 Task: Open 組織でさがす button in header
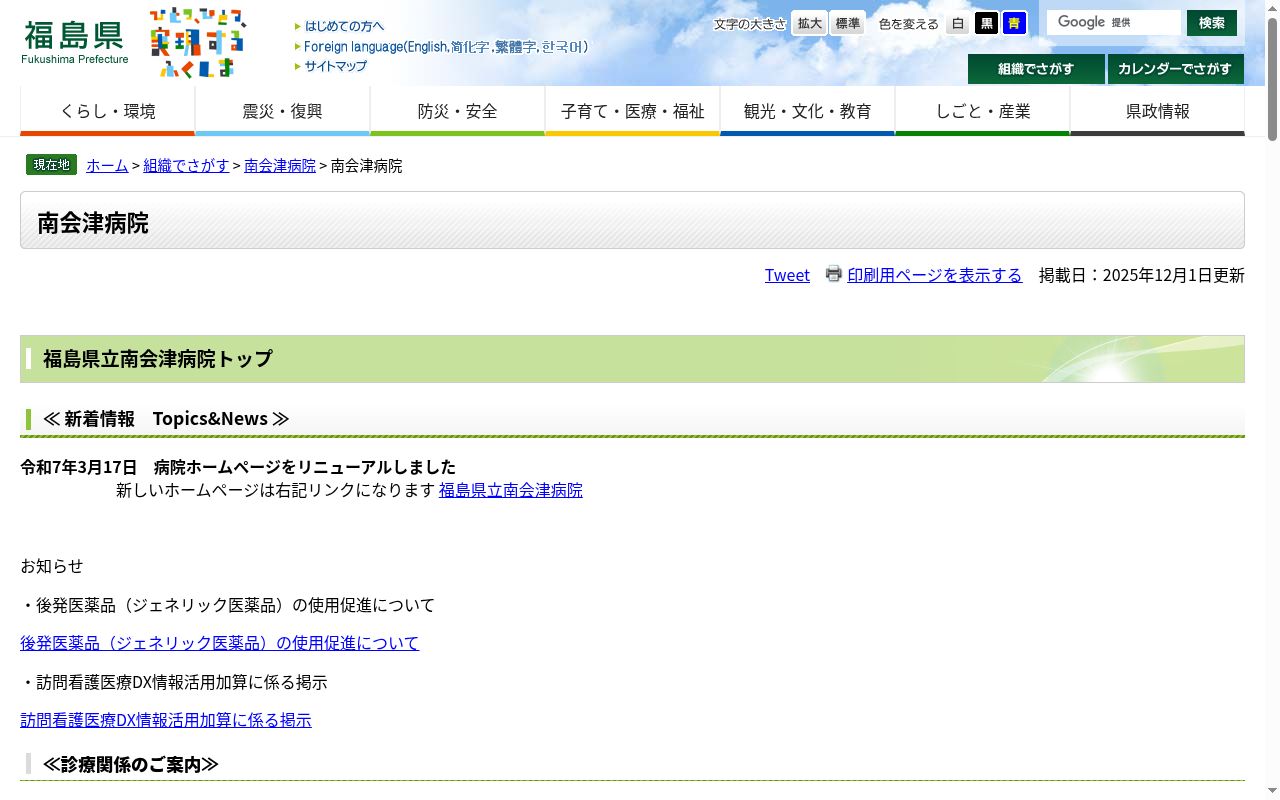coord(1036,69)
